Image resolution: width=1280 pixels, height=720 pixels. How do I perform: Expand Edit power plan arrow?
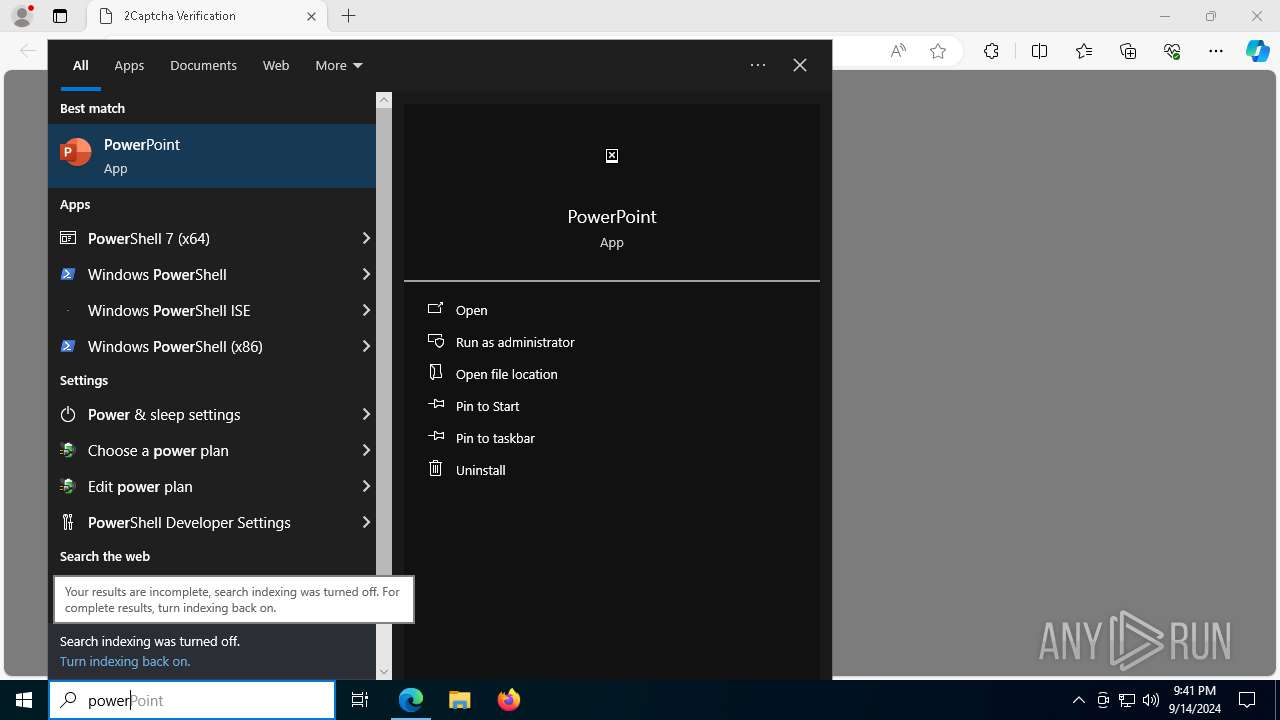tap(366, 486)
